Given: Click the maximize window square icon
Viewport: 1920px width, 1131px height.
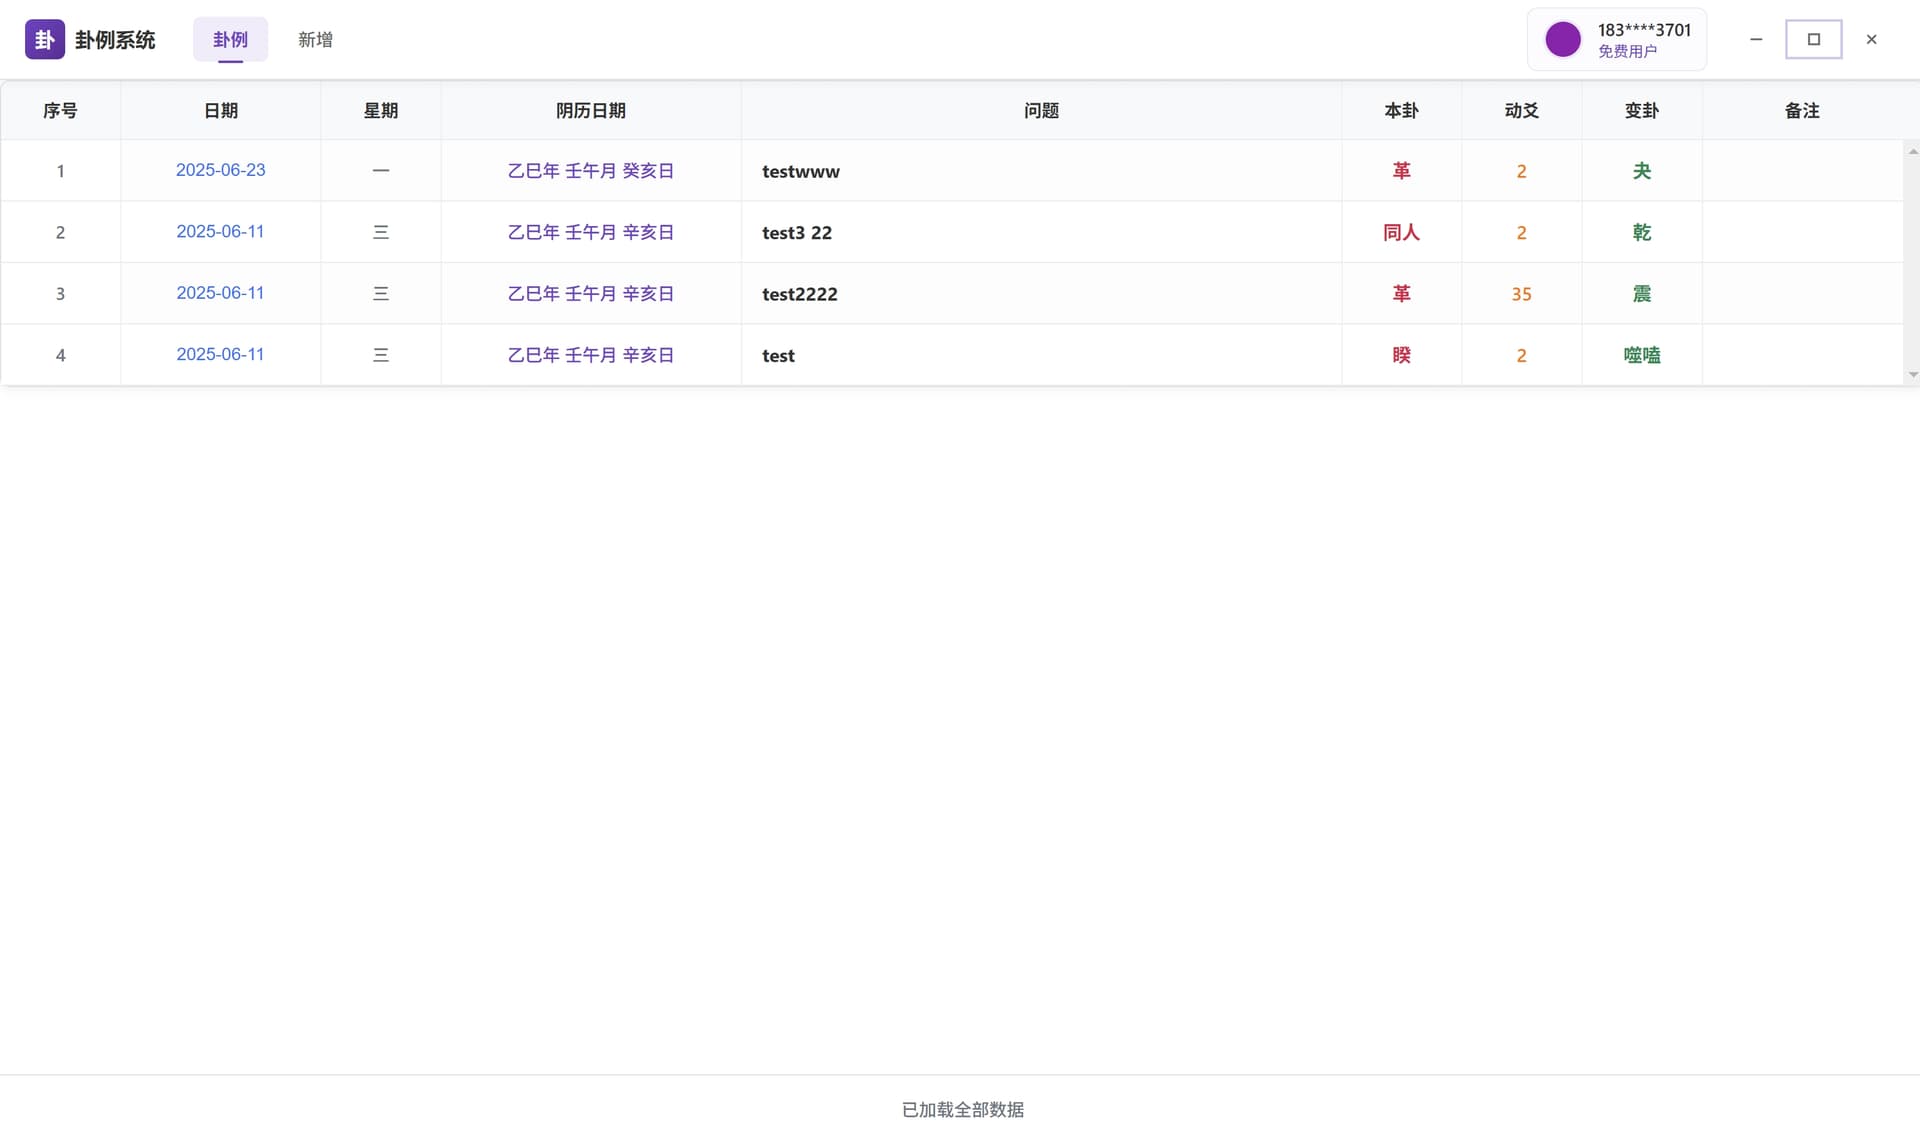Looking at the screenshot, I should coord(1813,39).
